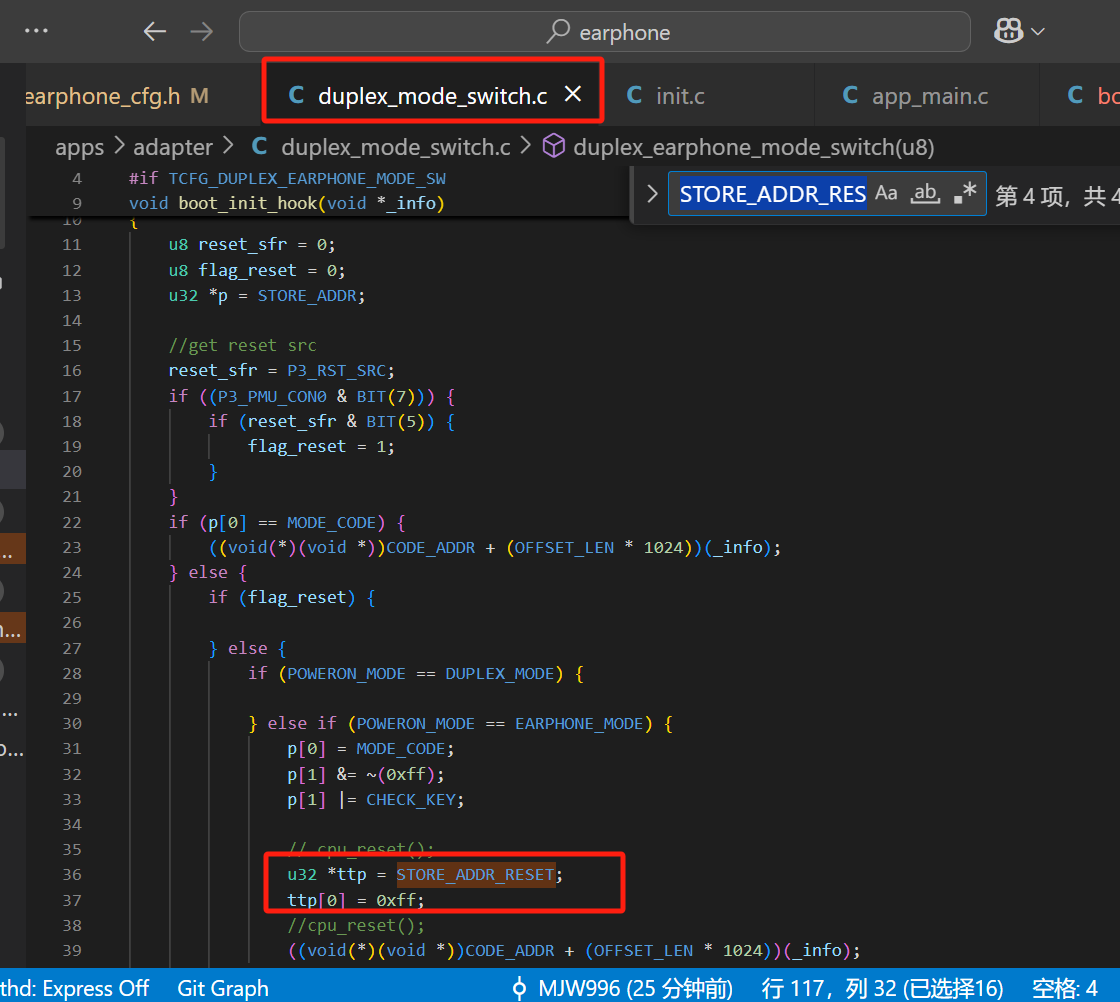This screenshot has height=1002, width=1120.
Task: Click ttp[0] = 0xff on line 37
Action: [356, 900]
